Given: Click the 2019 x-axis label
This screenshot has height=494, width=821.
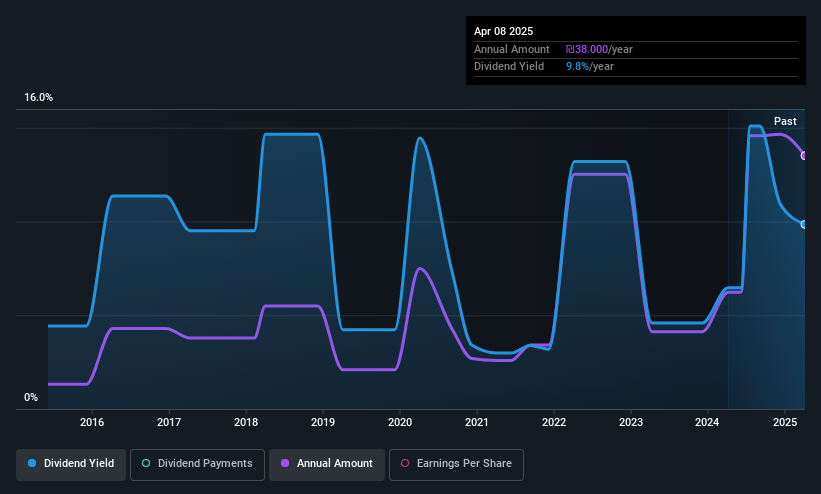Looking at the screenshot, I should click(x=323, y=422).
